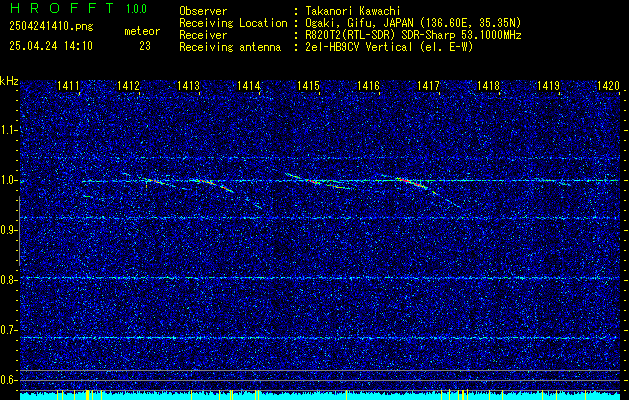Click the meteor echo trace near 1413

click(212, 185)
